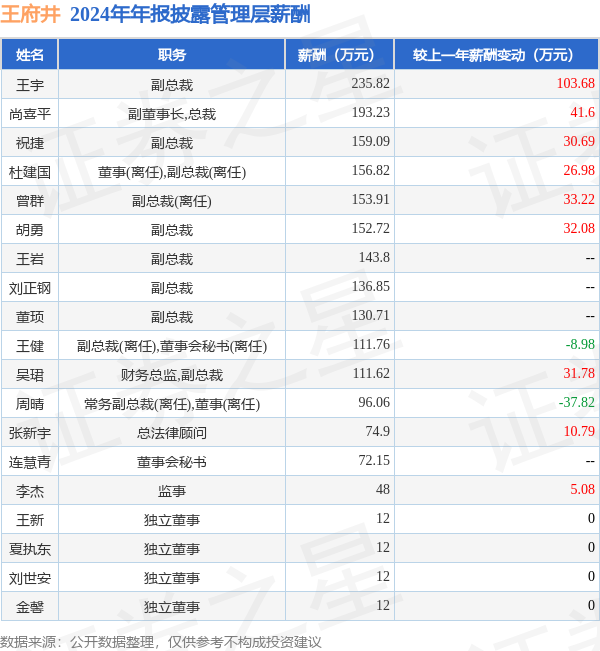This screenshot has width=600, height=651.
Task: Click the change value 10.79
Action: [579, 431]
